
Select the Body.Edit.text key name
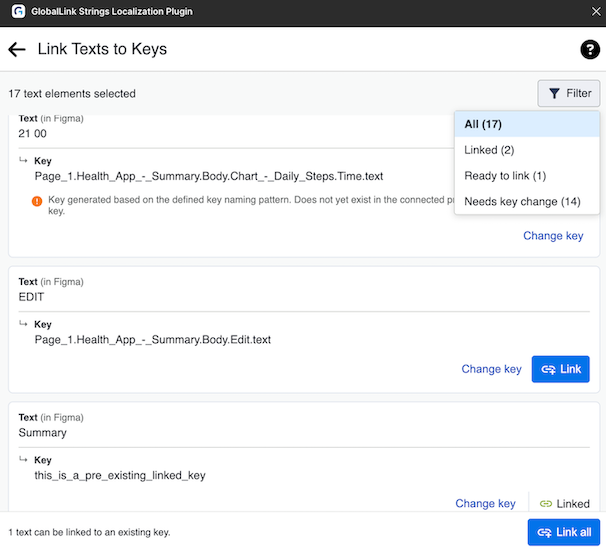[x=153, y=340]
